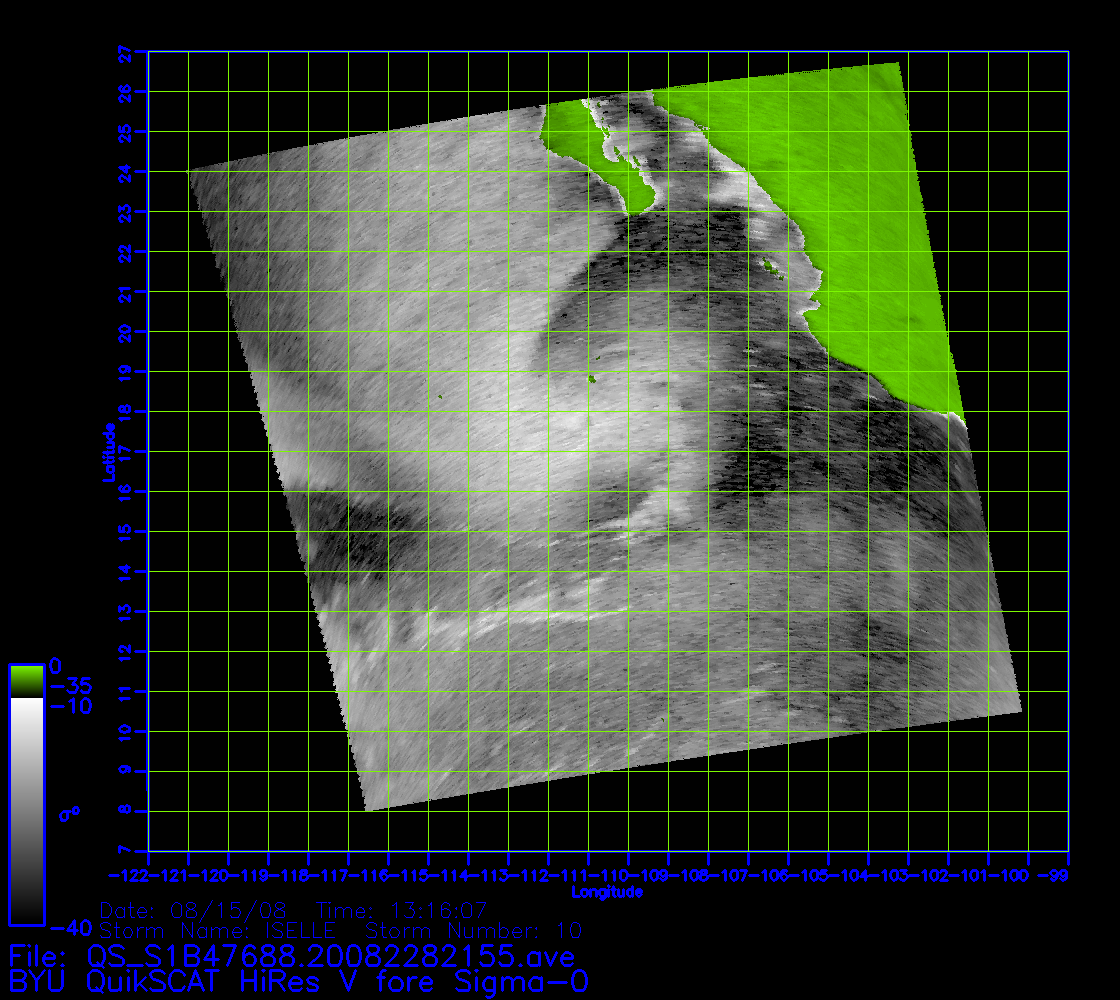Viewport: 1120px width, 1000px height.
Task: Click the grayscale gradient of the sigma-0 colorbar
Action: [x=26, y=810]
